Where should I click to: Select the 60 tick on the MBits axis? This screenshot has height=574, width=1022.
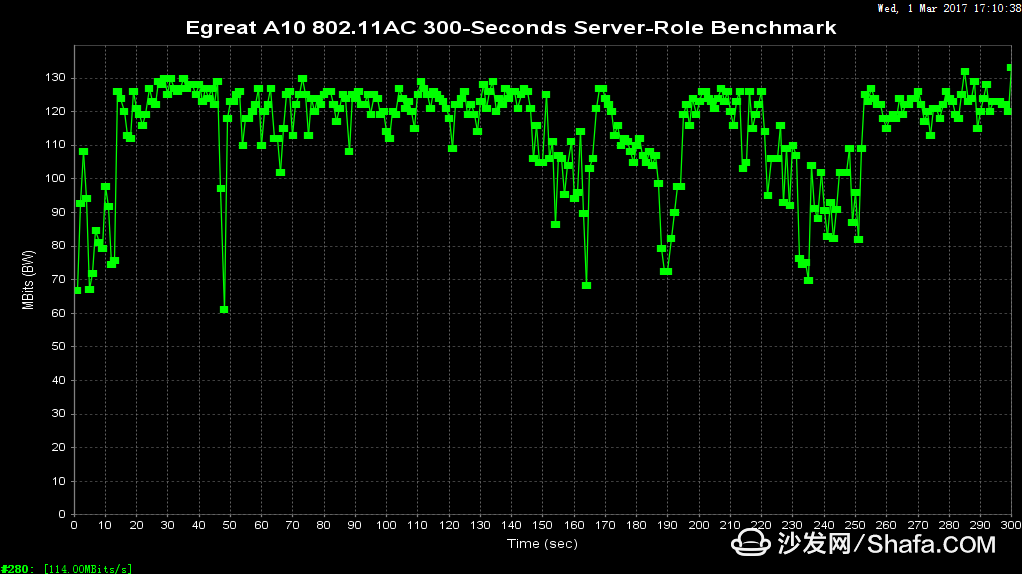pyautogui.click(x=59, y=313)
